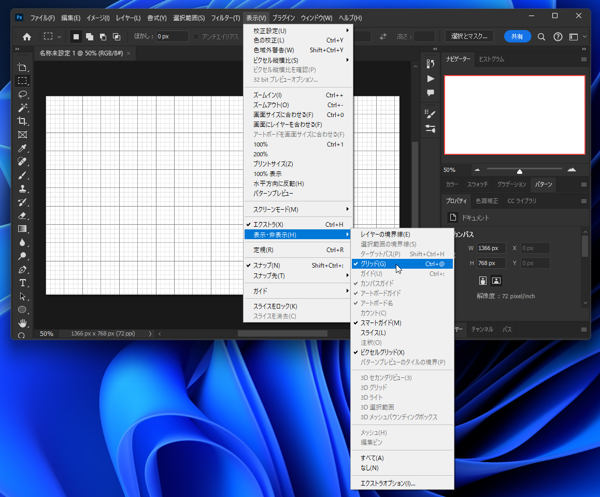
Task: Expand the ガイド submenu in View menu
Action: (298, 291)
